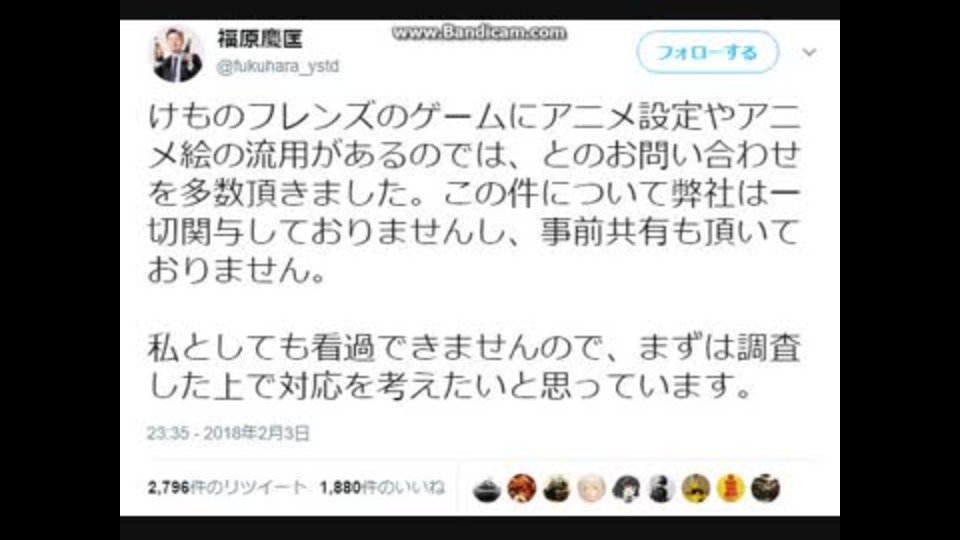This screenshot has width=960, height=540.
Task: Click the second paragraph starting 私としても
Action: tap(474, 367)
